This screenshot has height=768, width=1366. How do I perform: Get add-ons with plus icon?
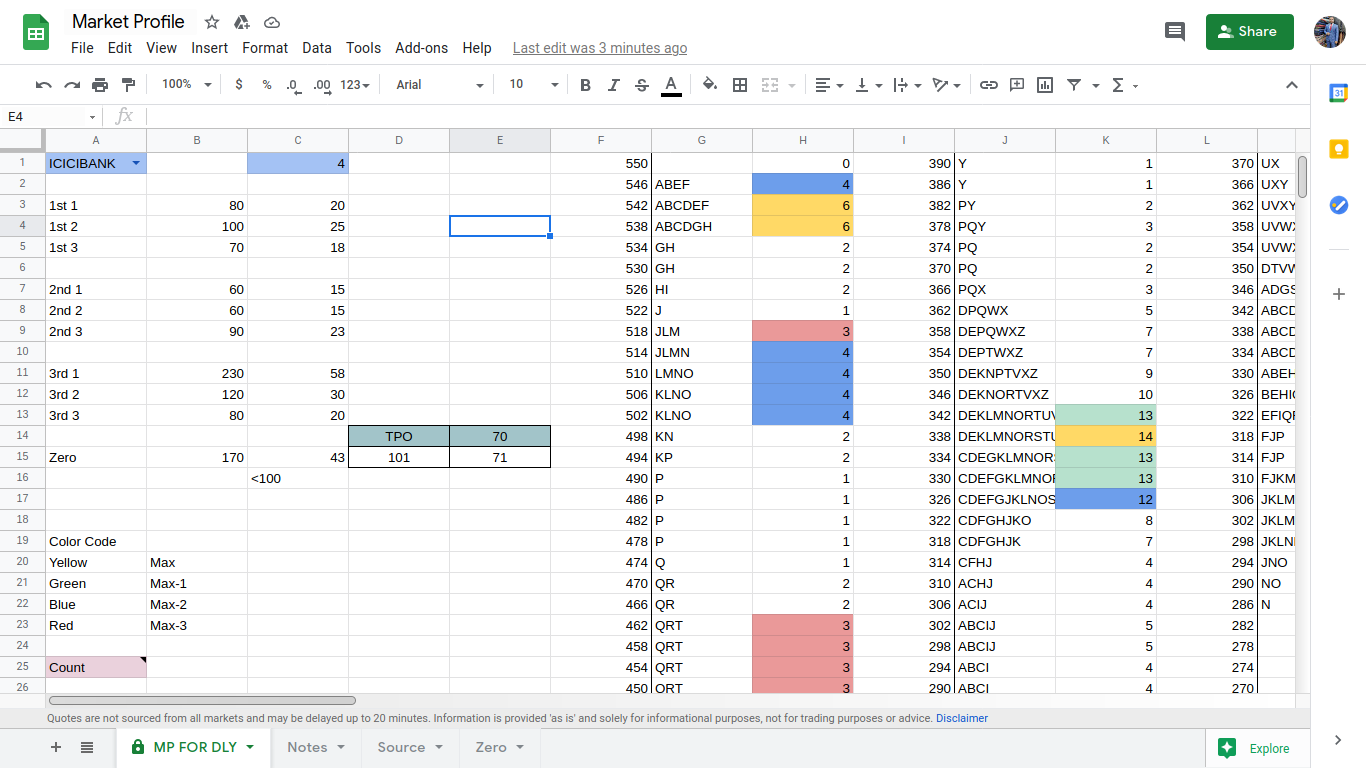[x=1339, y=294]
